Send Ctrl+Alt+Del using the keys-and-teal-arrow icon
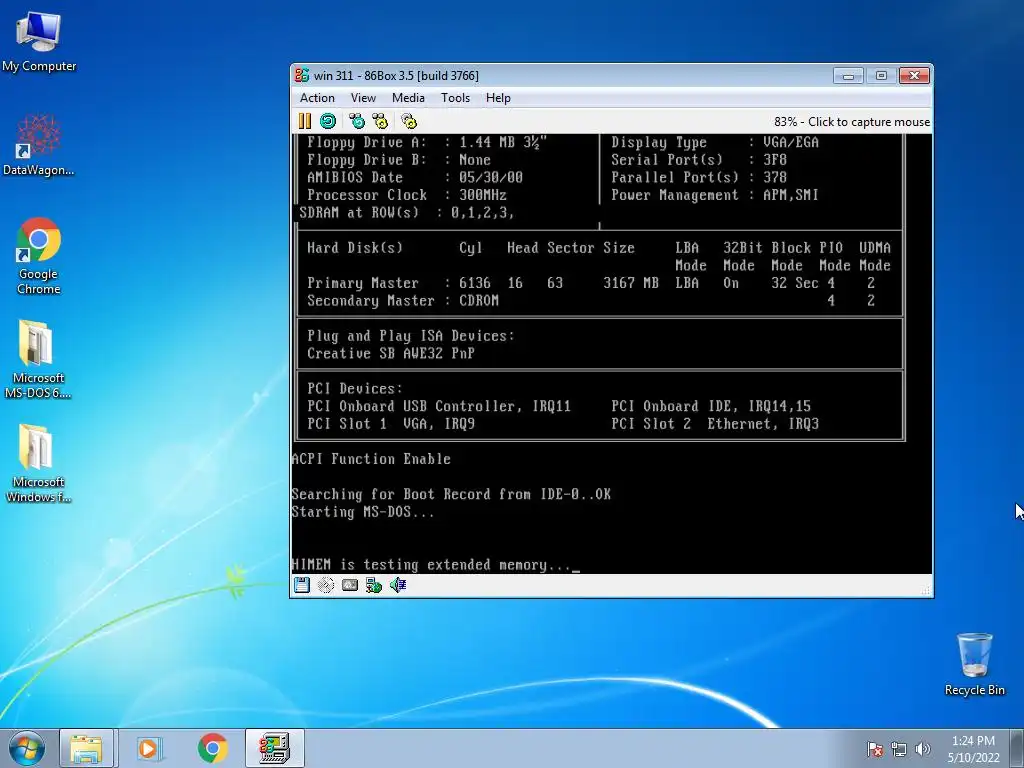 coord(357,121)
